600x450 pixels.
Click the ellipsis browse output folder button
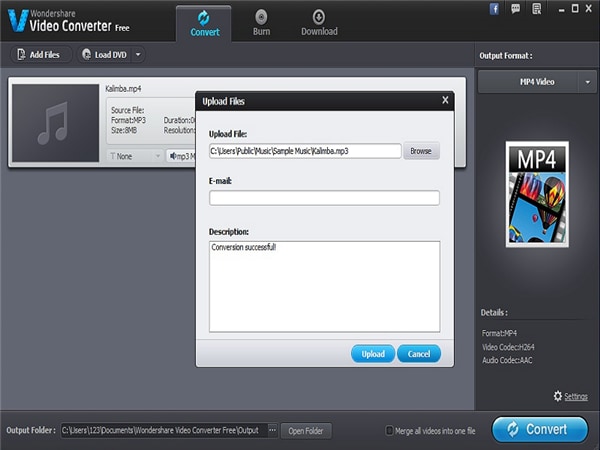coord(272,430)
